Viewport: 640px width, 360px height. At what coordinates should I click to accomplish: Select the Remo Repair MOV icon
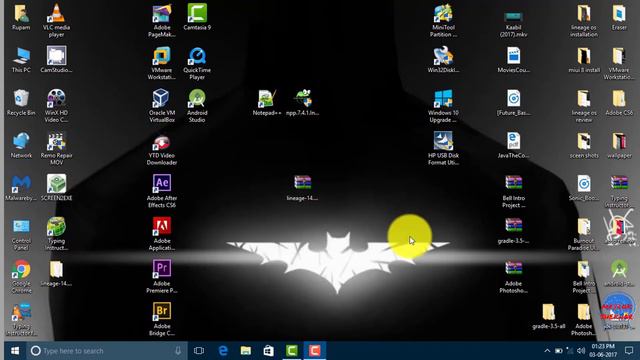point(56,149)
